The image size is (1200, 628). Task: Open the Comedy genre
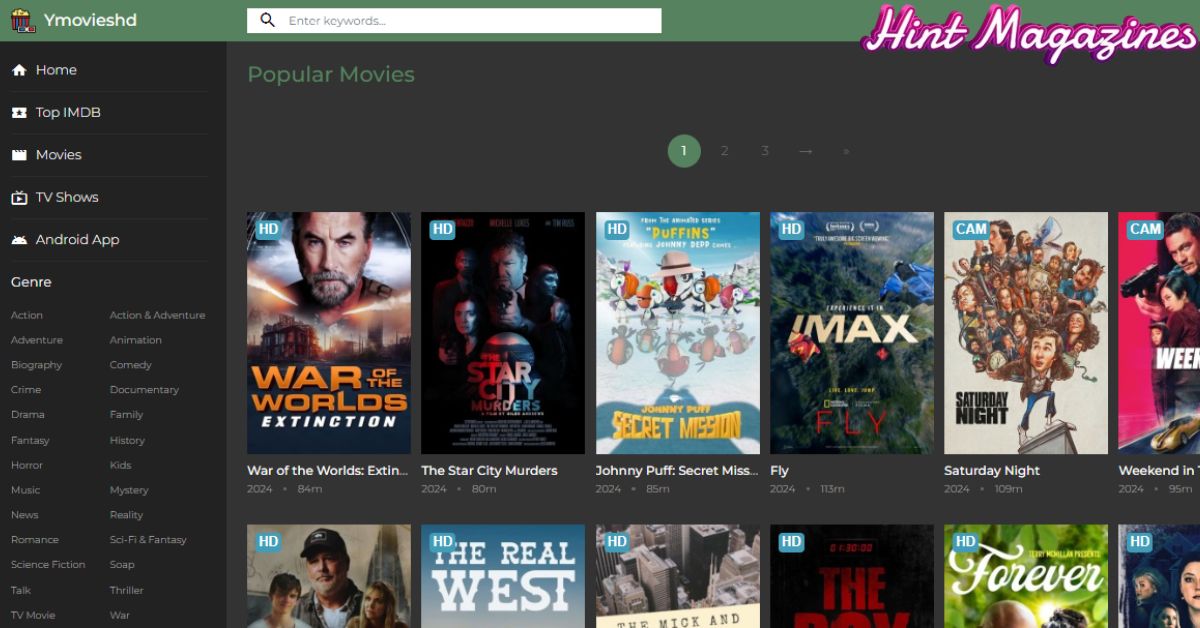(x=131, y=365)
